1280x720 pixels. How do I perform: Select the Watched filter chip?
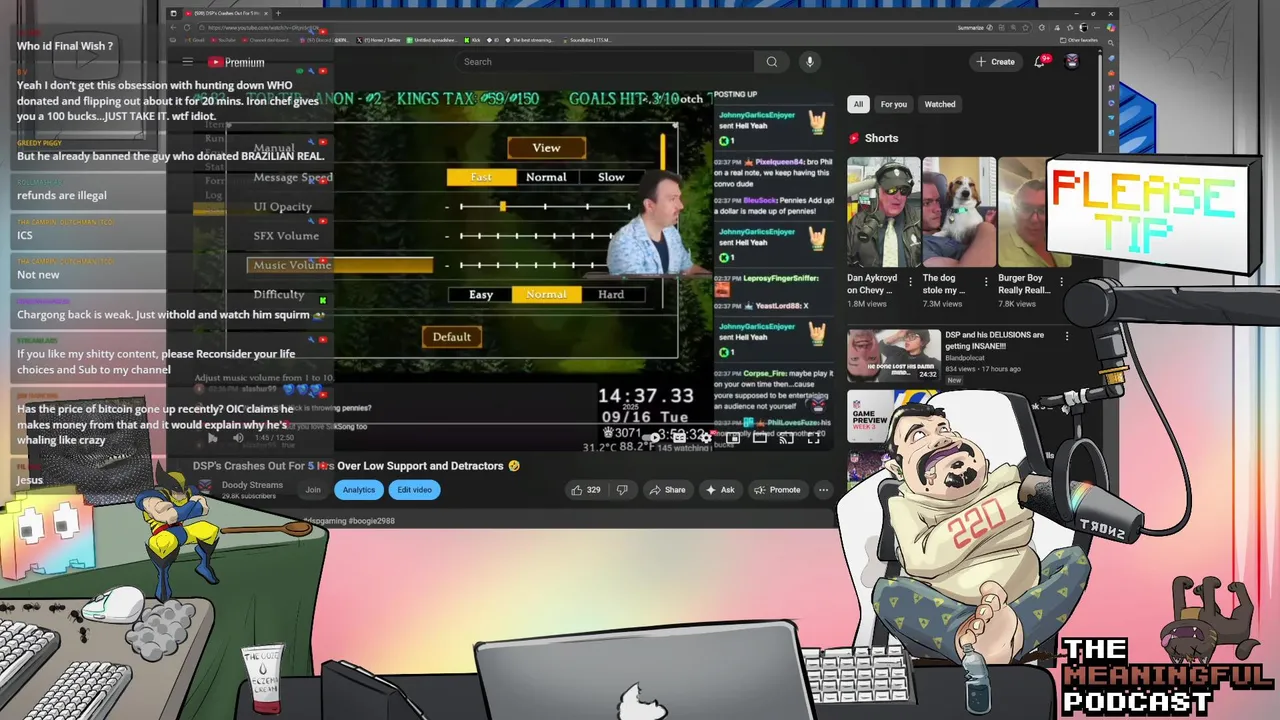tap(940, 104)
